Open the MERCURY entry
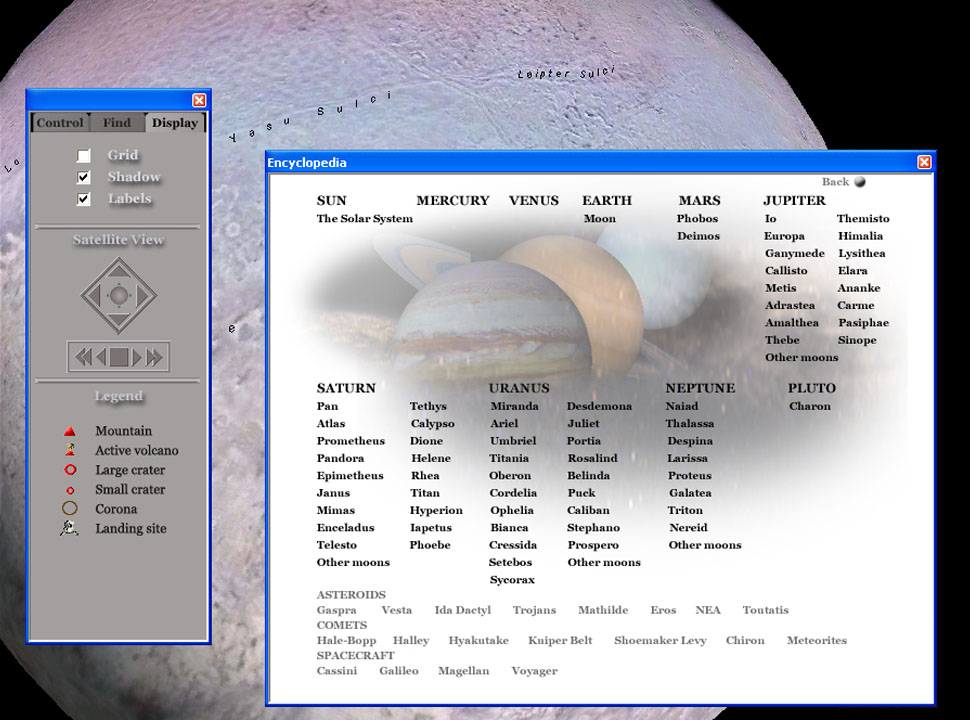The height and width of the screenshot is (720, 970). point(453,200)
